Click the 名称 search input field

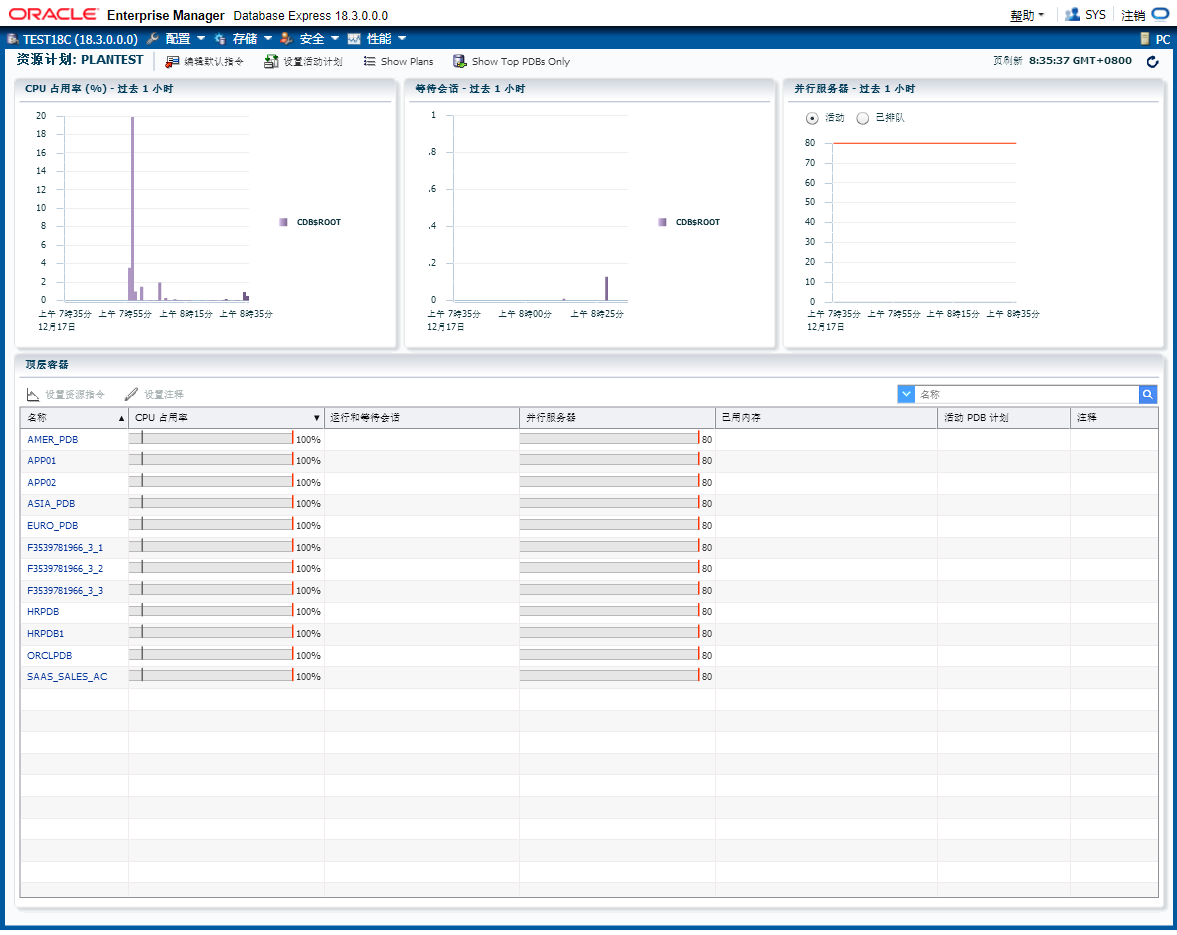point(1027,394)
